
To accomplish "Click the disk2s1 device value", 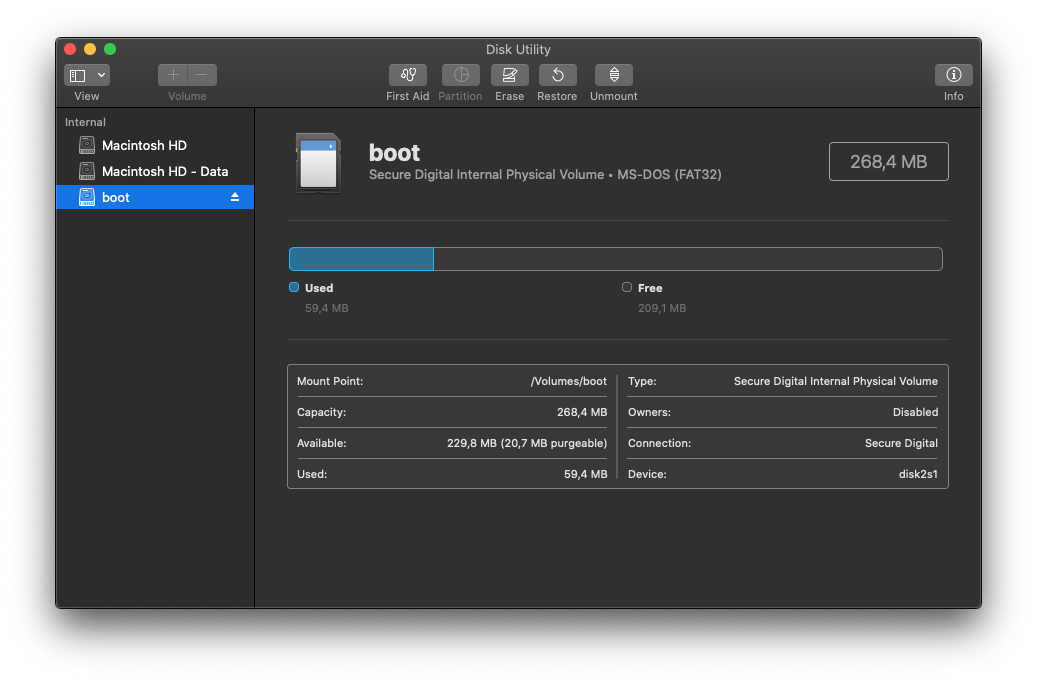I will pos(918,474).
